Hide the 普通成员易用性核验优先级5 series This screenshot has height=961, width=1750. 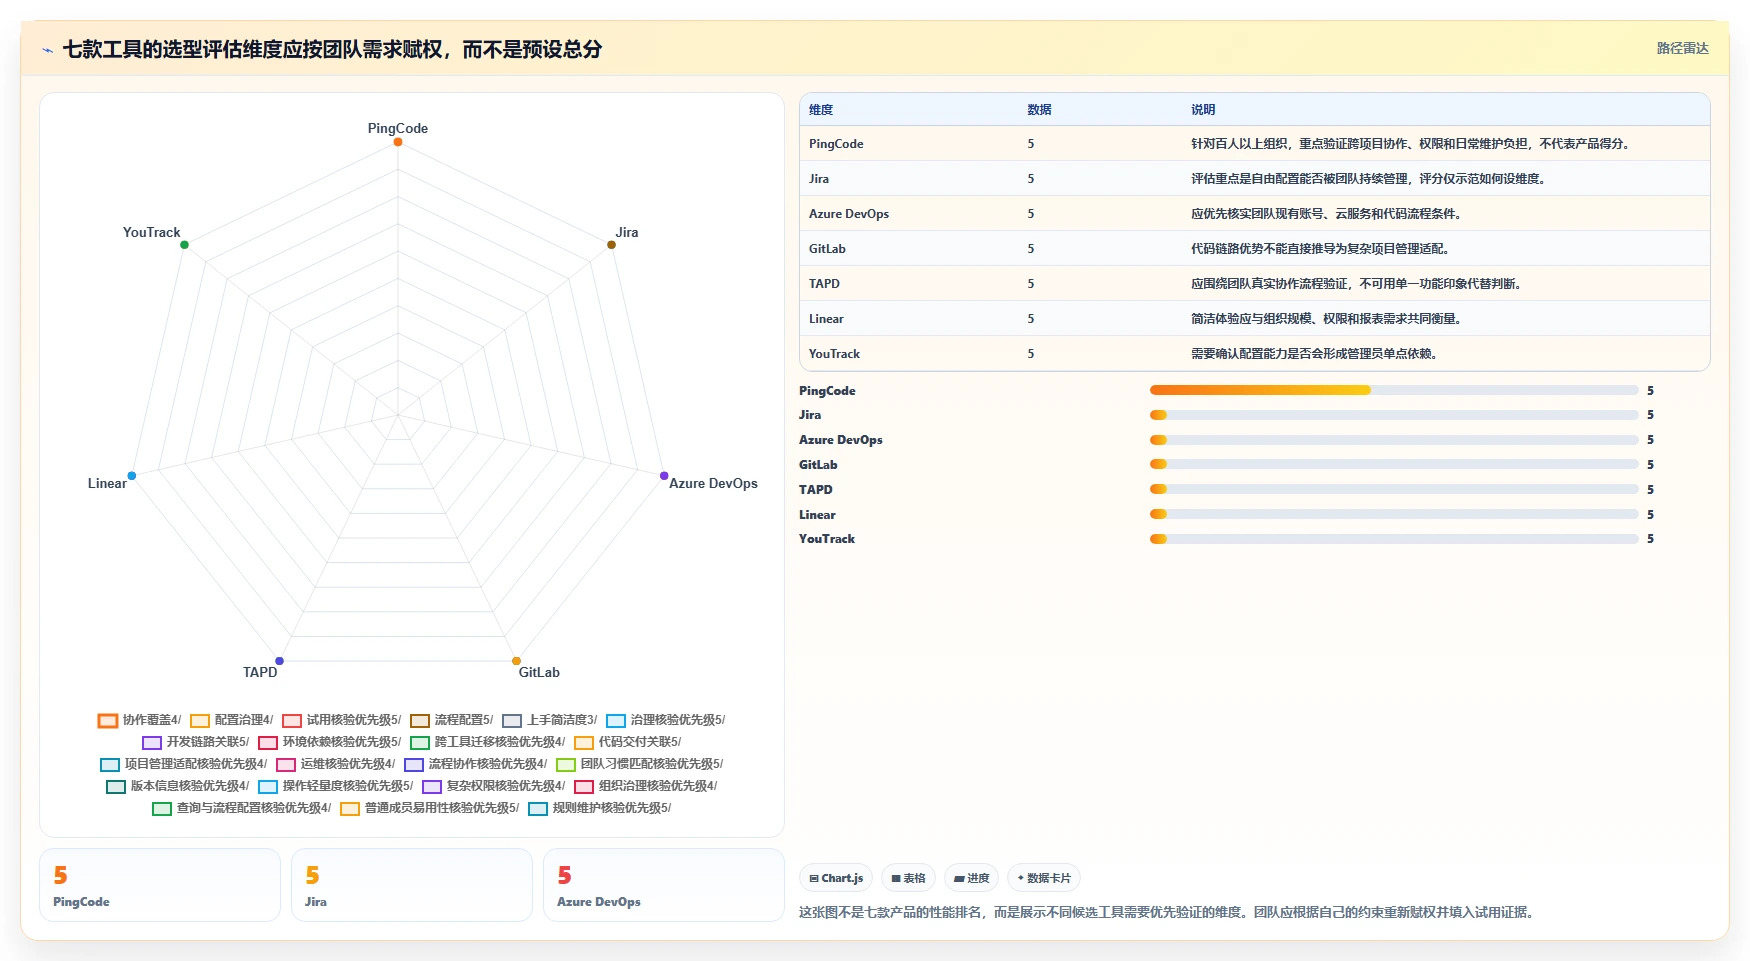tap(430, 808)
